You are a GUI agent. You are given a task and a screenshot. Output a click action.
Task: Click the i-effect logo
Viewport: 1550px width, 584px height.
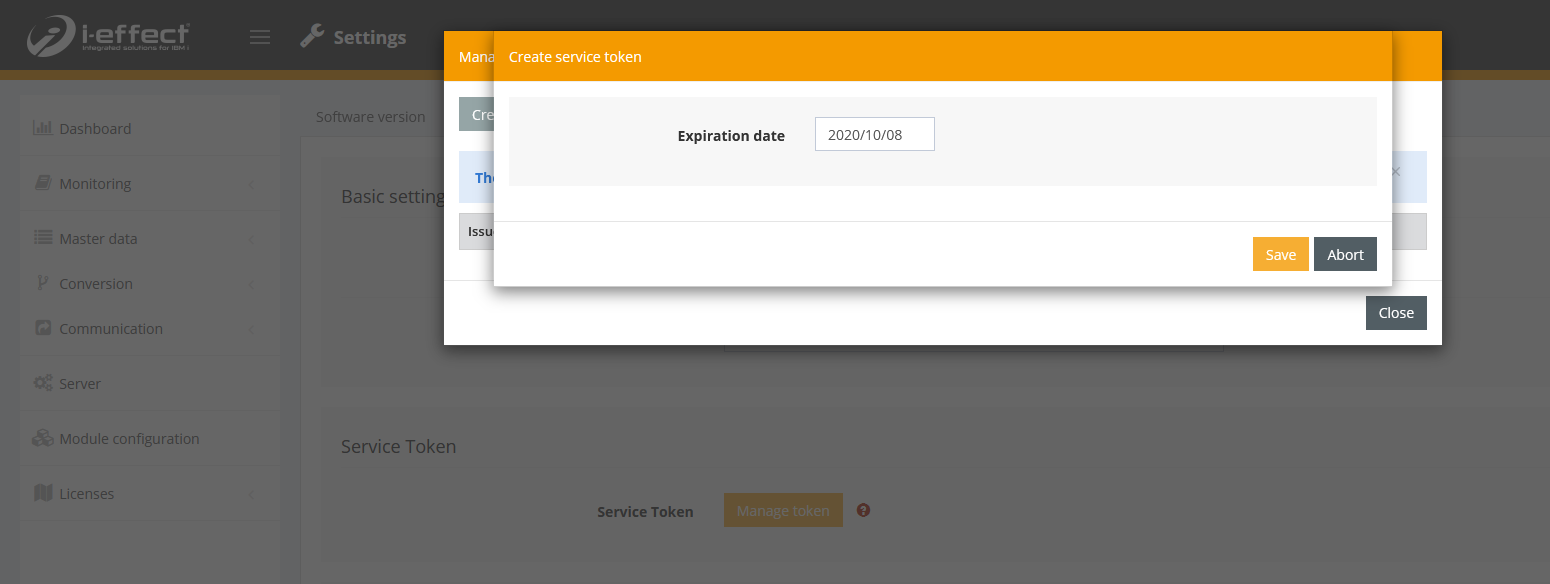point(108,36)
